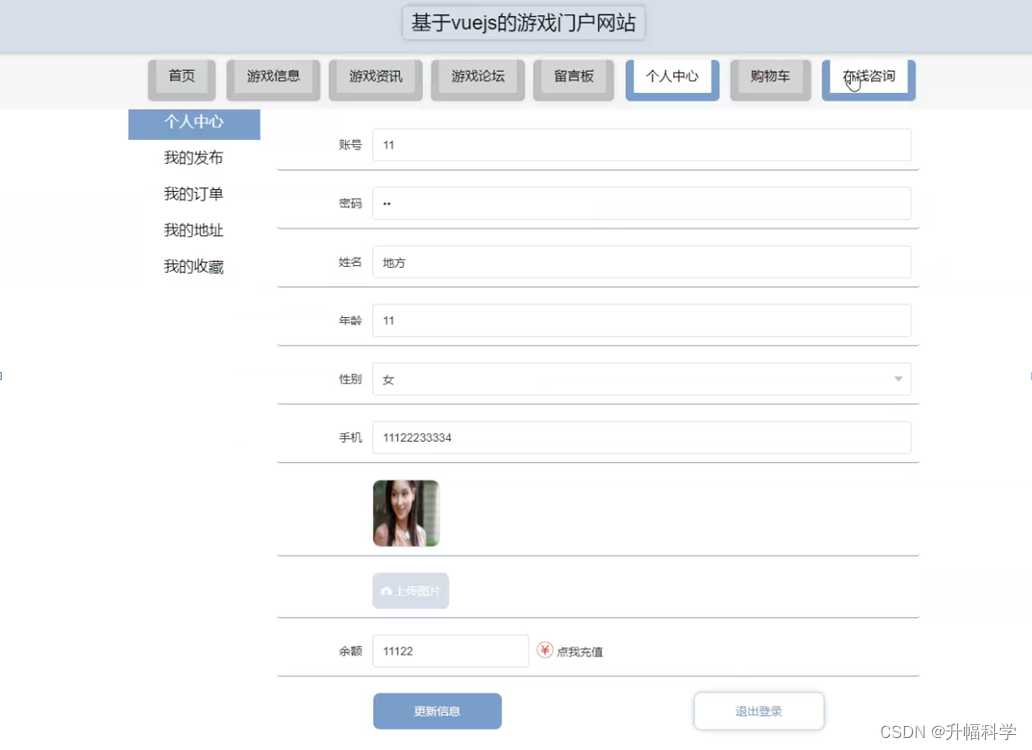Open the 购物车 shopping cart section
The width and height of the screenshot is (1032, 750).
pos(769,76)
